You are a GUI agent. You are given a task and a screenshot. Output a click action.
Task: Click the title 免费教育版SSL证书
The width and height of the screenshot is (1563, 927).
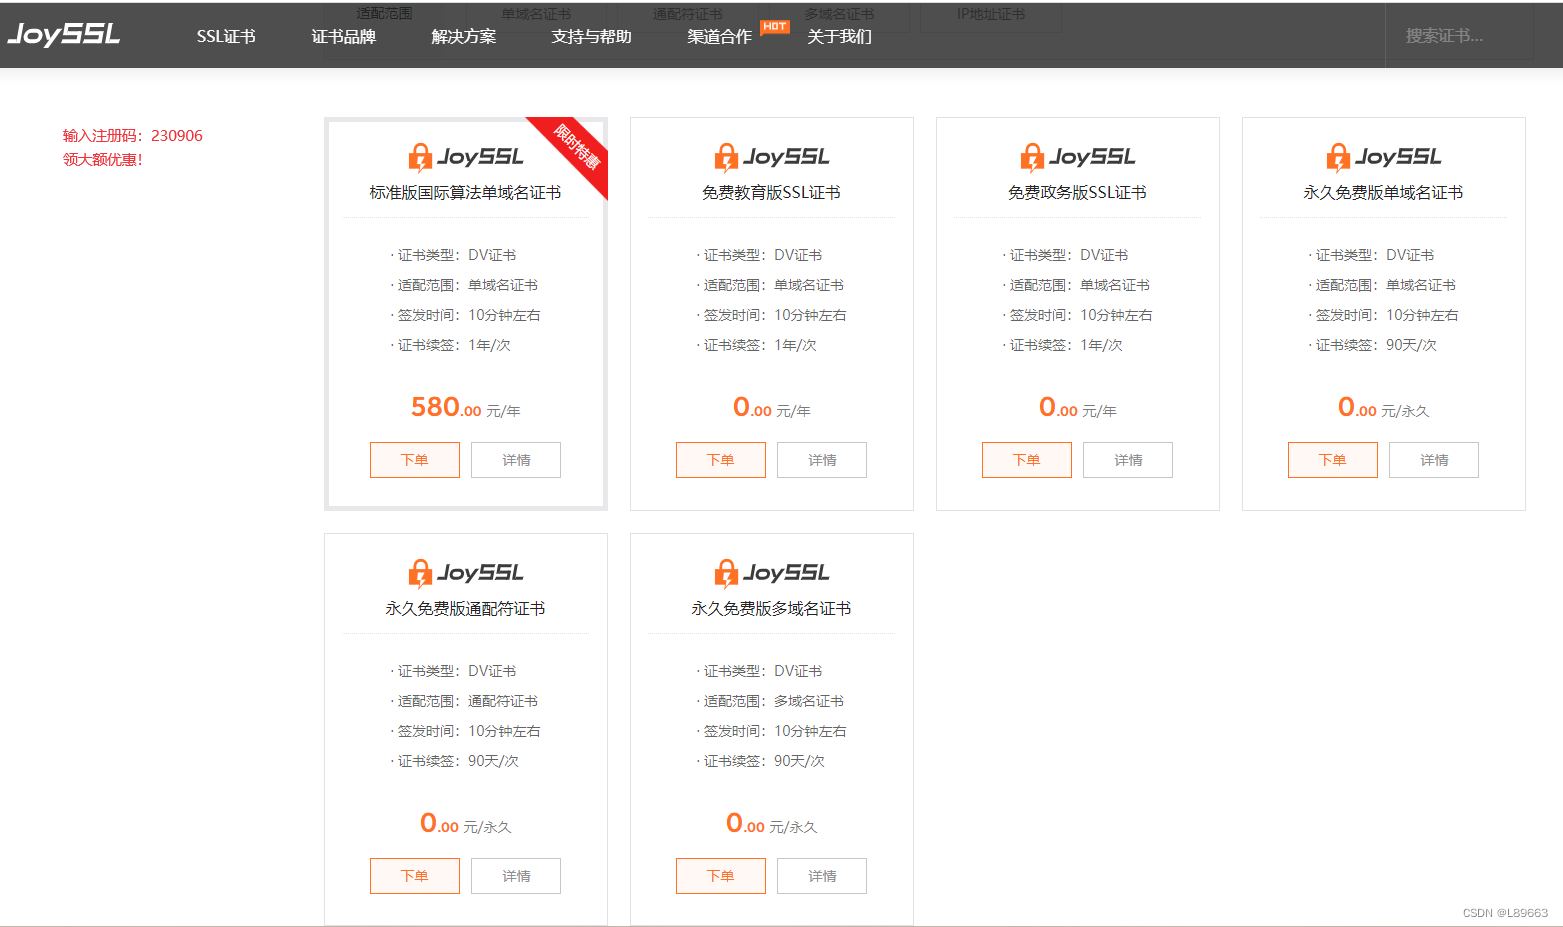(x=772, y=193)
